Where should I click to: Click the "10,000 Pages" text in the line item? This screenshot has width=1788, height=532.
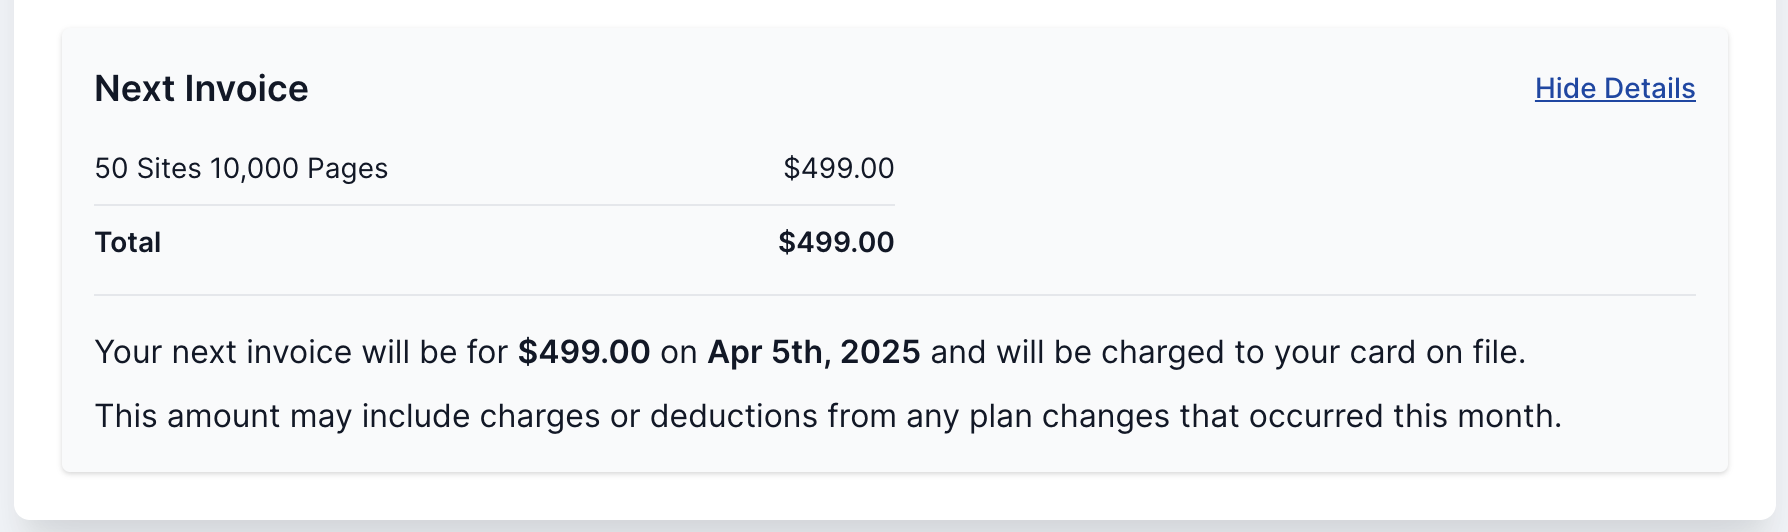point(298,168)
